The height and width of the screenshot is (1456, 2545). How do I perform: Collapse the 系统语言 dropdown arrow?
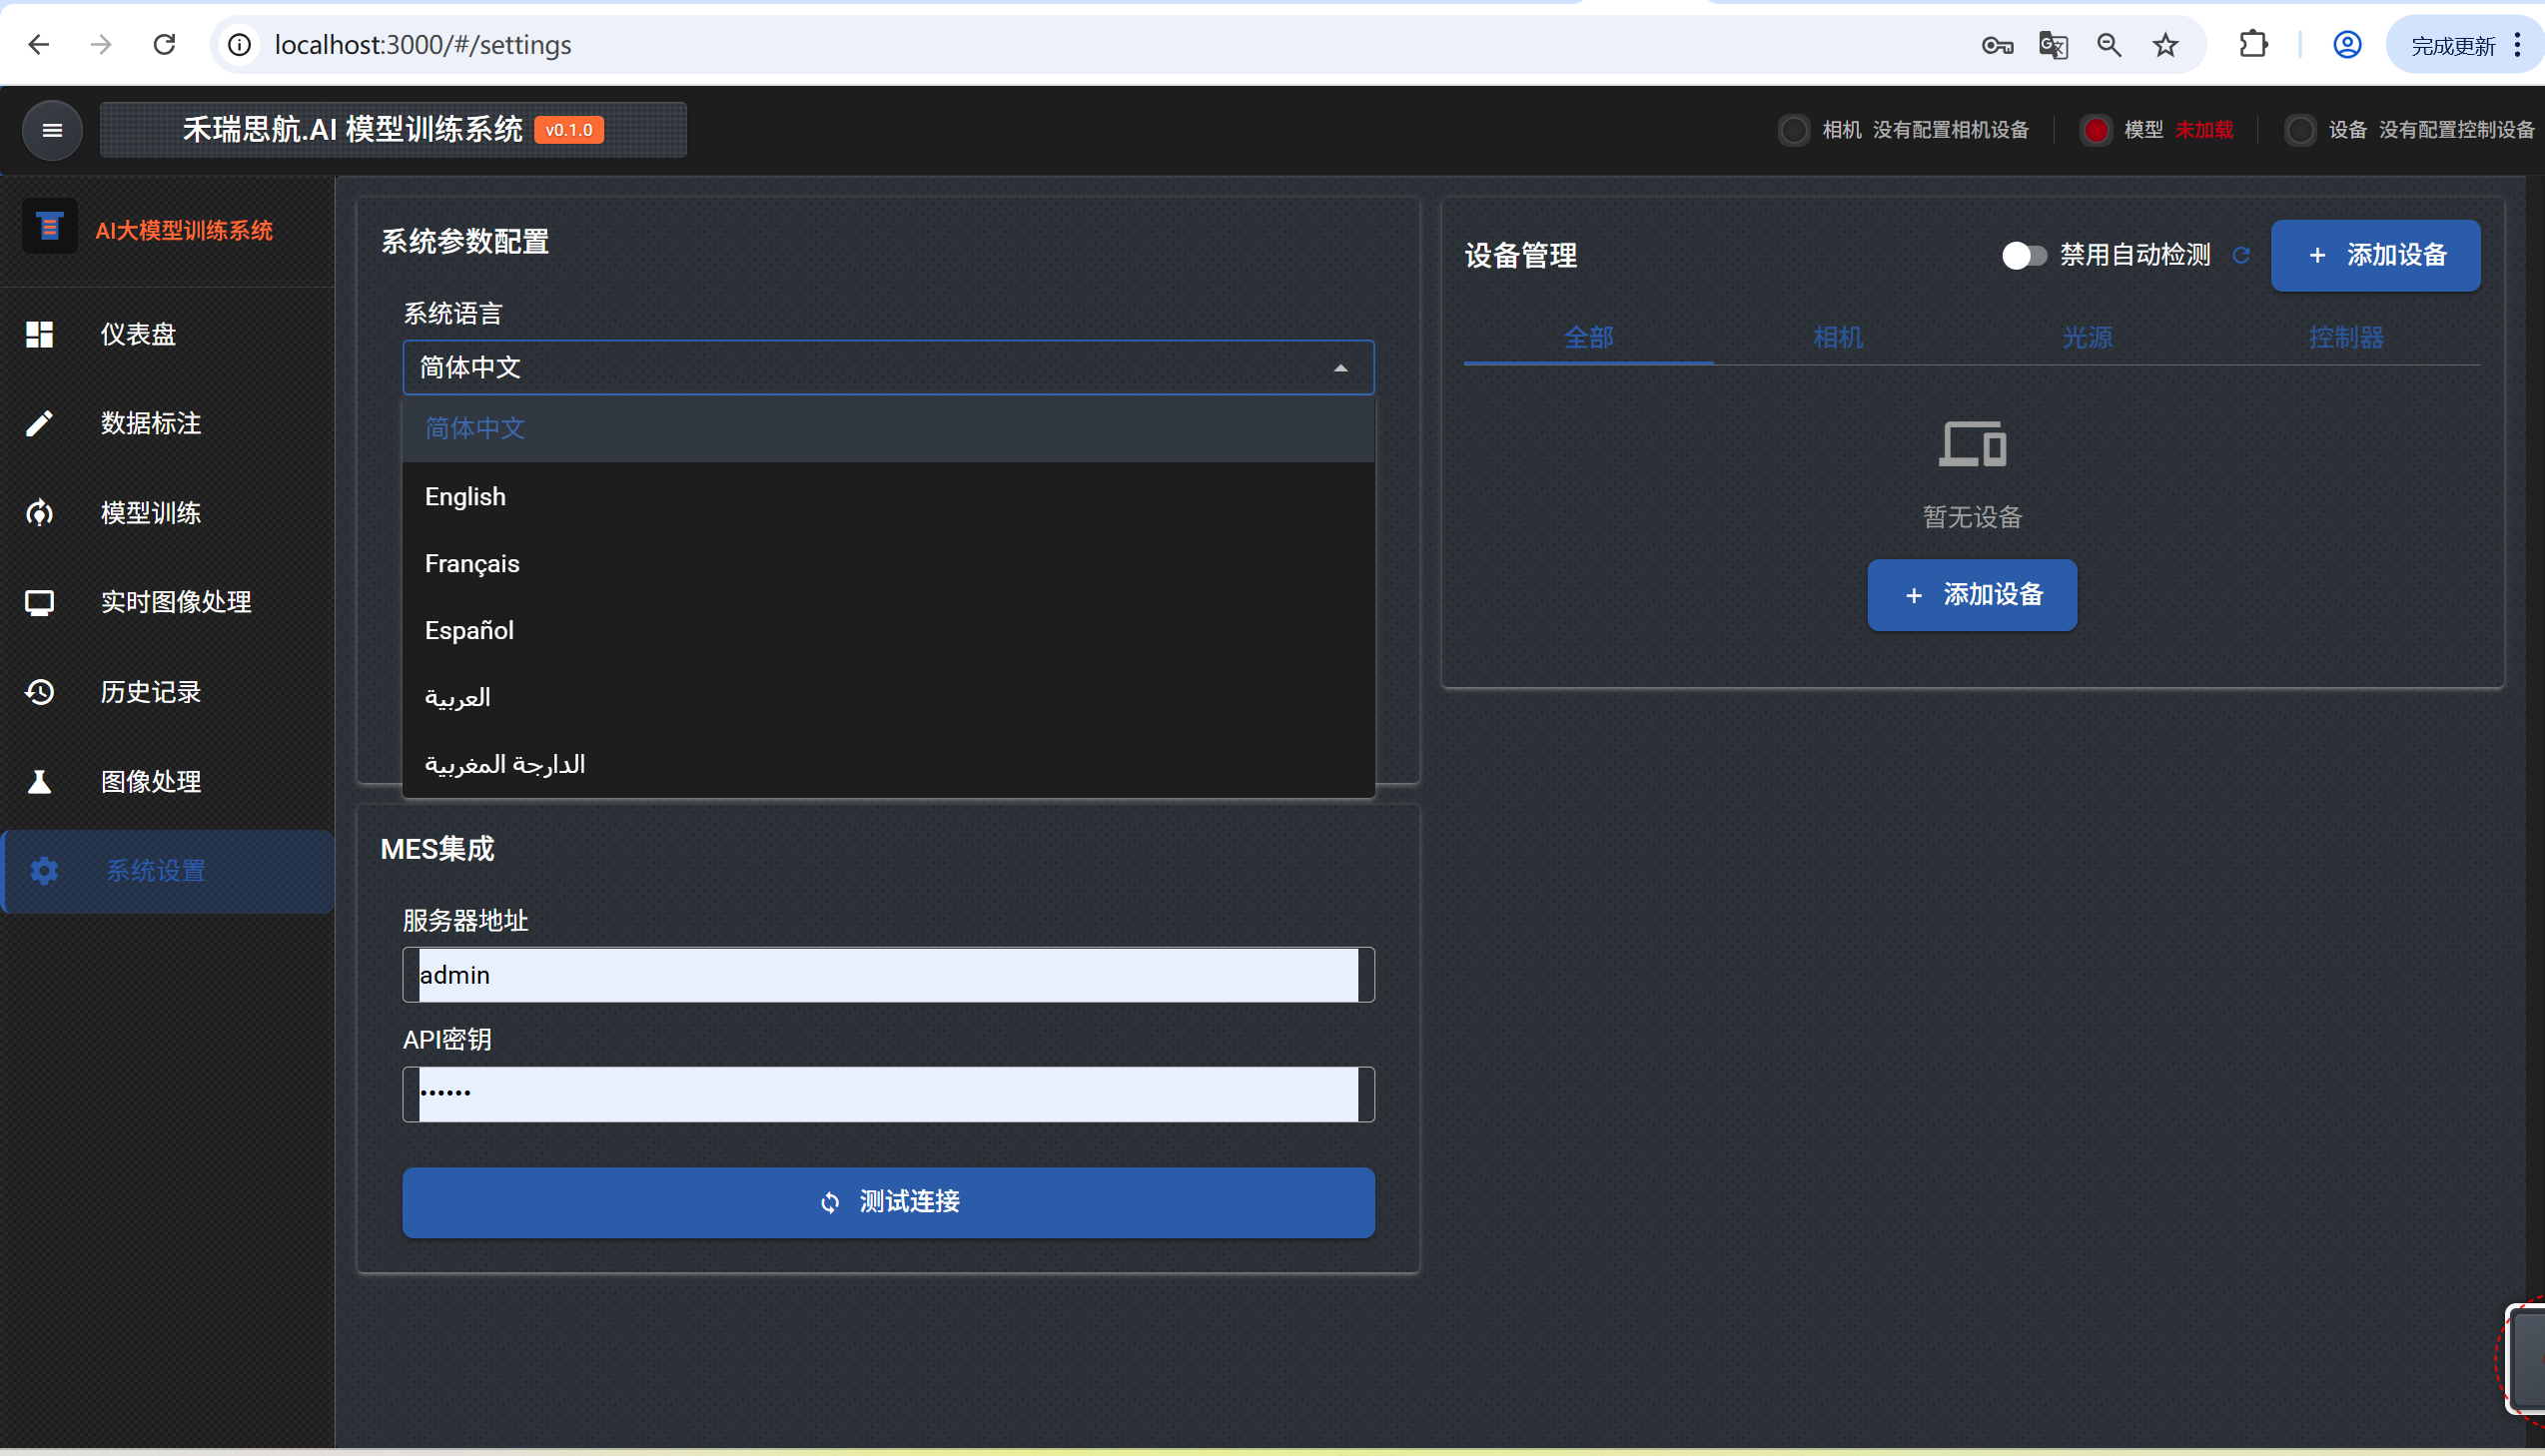coord(1341,368)
